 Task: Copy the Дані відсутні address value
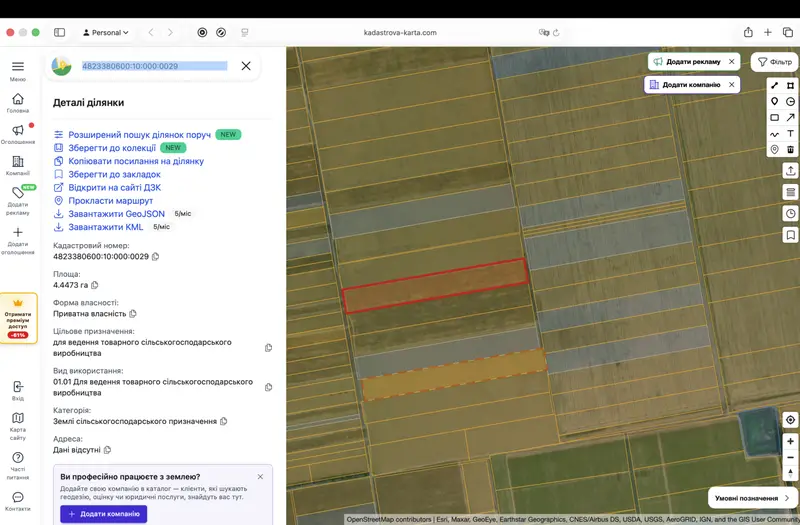107,450
